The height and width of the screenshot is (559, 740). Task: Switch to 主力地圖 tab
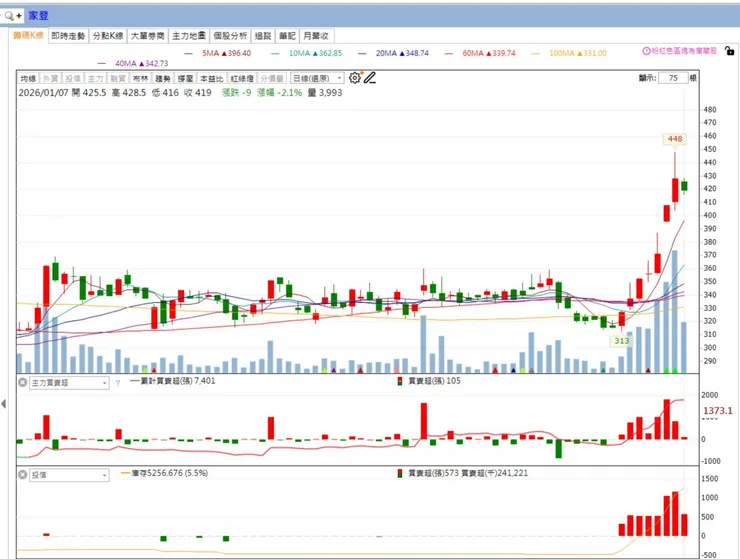pyautogui.click(x=188, y=36)
